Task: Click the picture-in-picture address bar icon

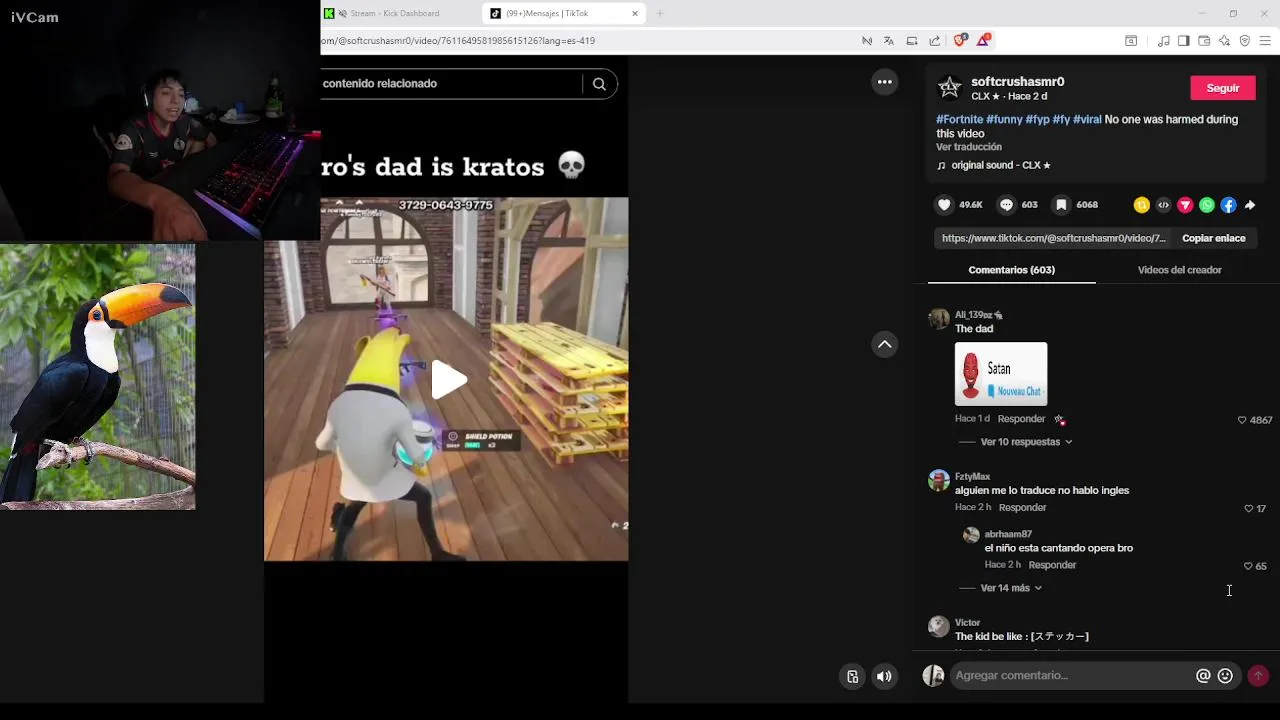Action: tap(911, 41)
